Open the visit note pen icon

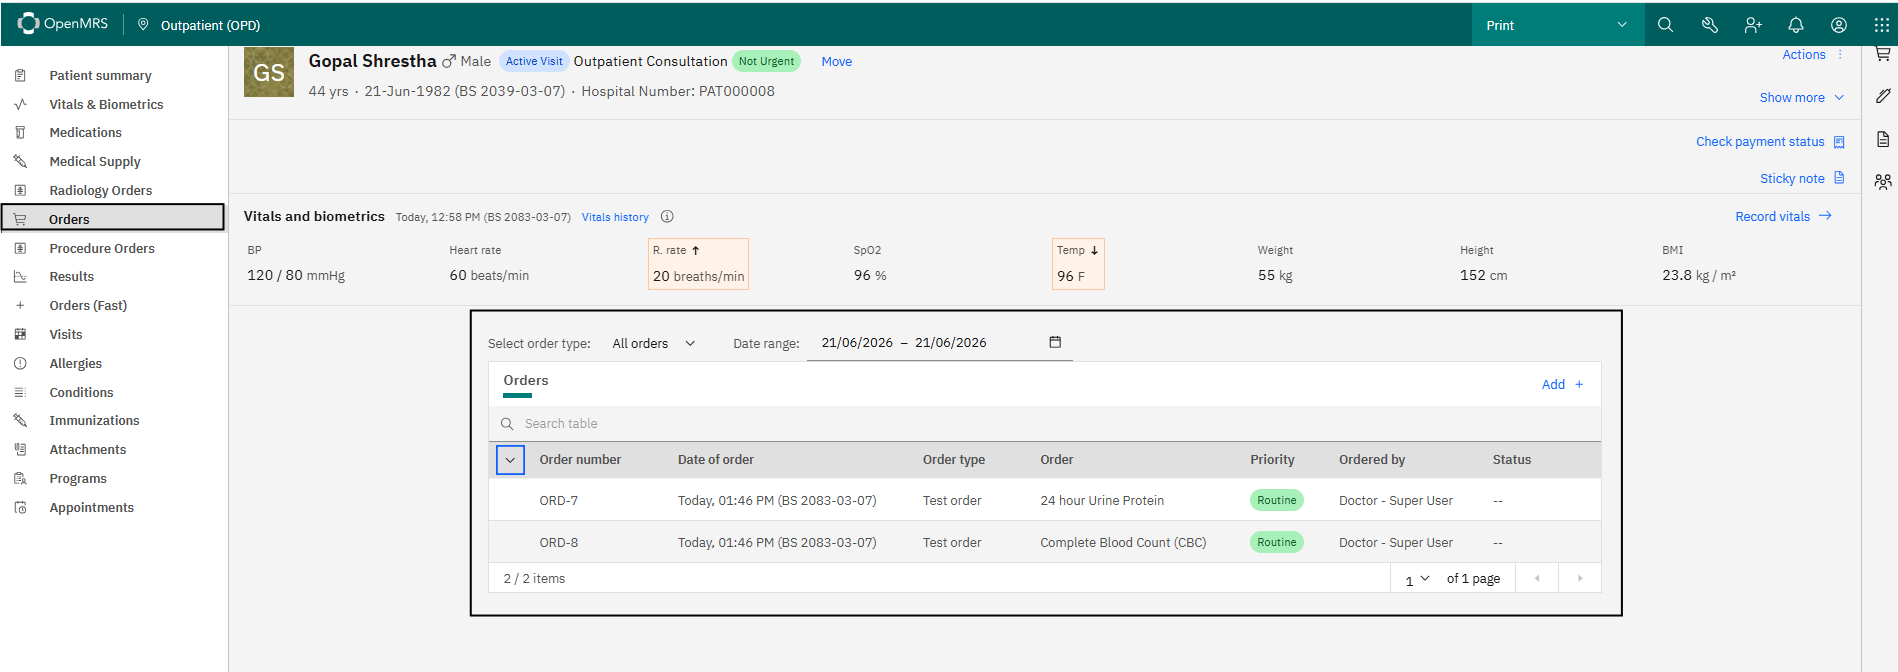[x=1883, y=96]
